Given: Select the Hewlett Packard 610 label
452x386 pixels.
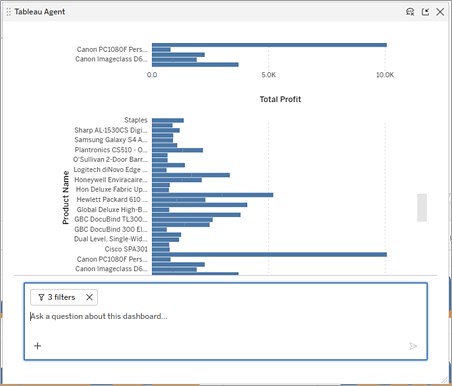Looking at the screenshot, I should pyautogui.click(x=112, y=199).
